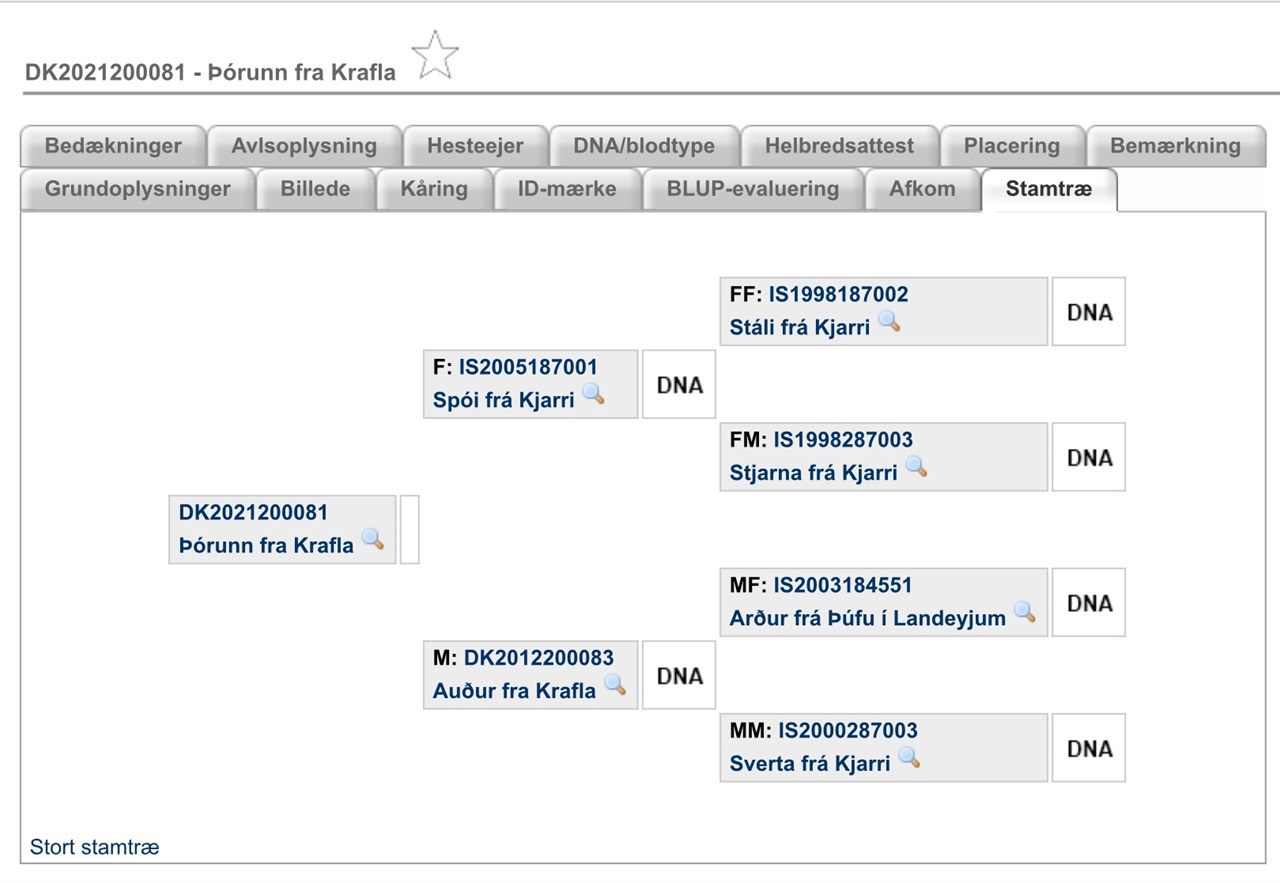
Task: Open ID link DK2012200083
Action: 539,657
